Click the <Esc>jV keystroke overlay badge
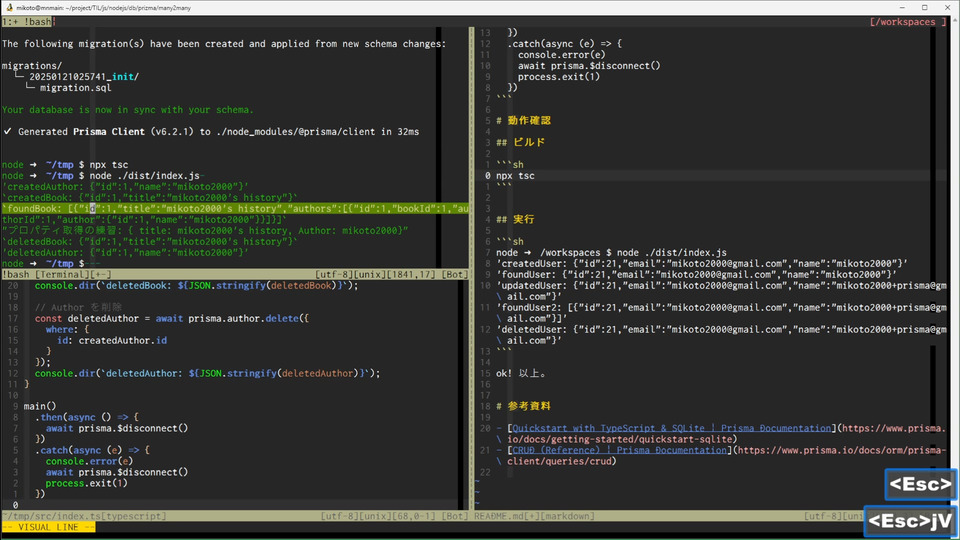Viewport: 960px width, 540px height. point(910,520)
